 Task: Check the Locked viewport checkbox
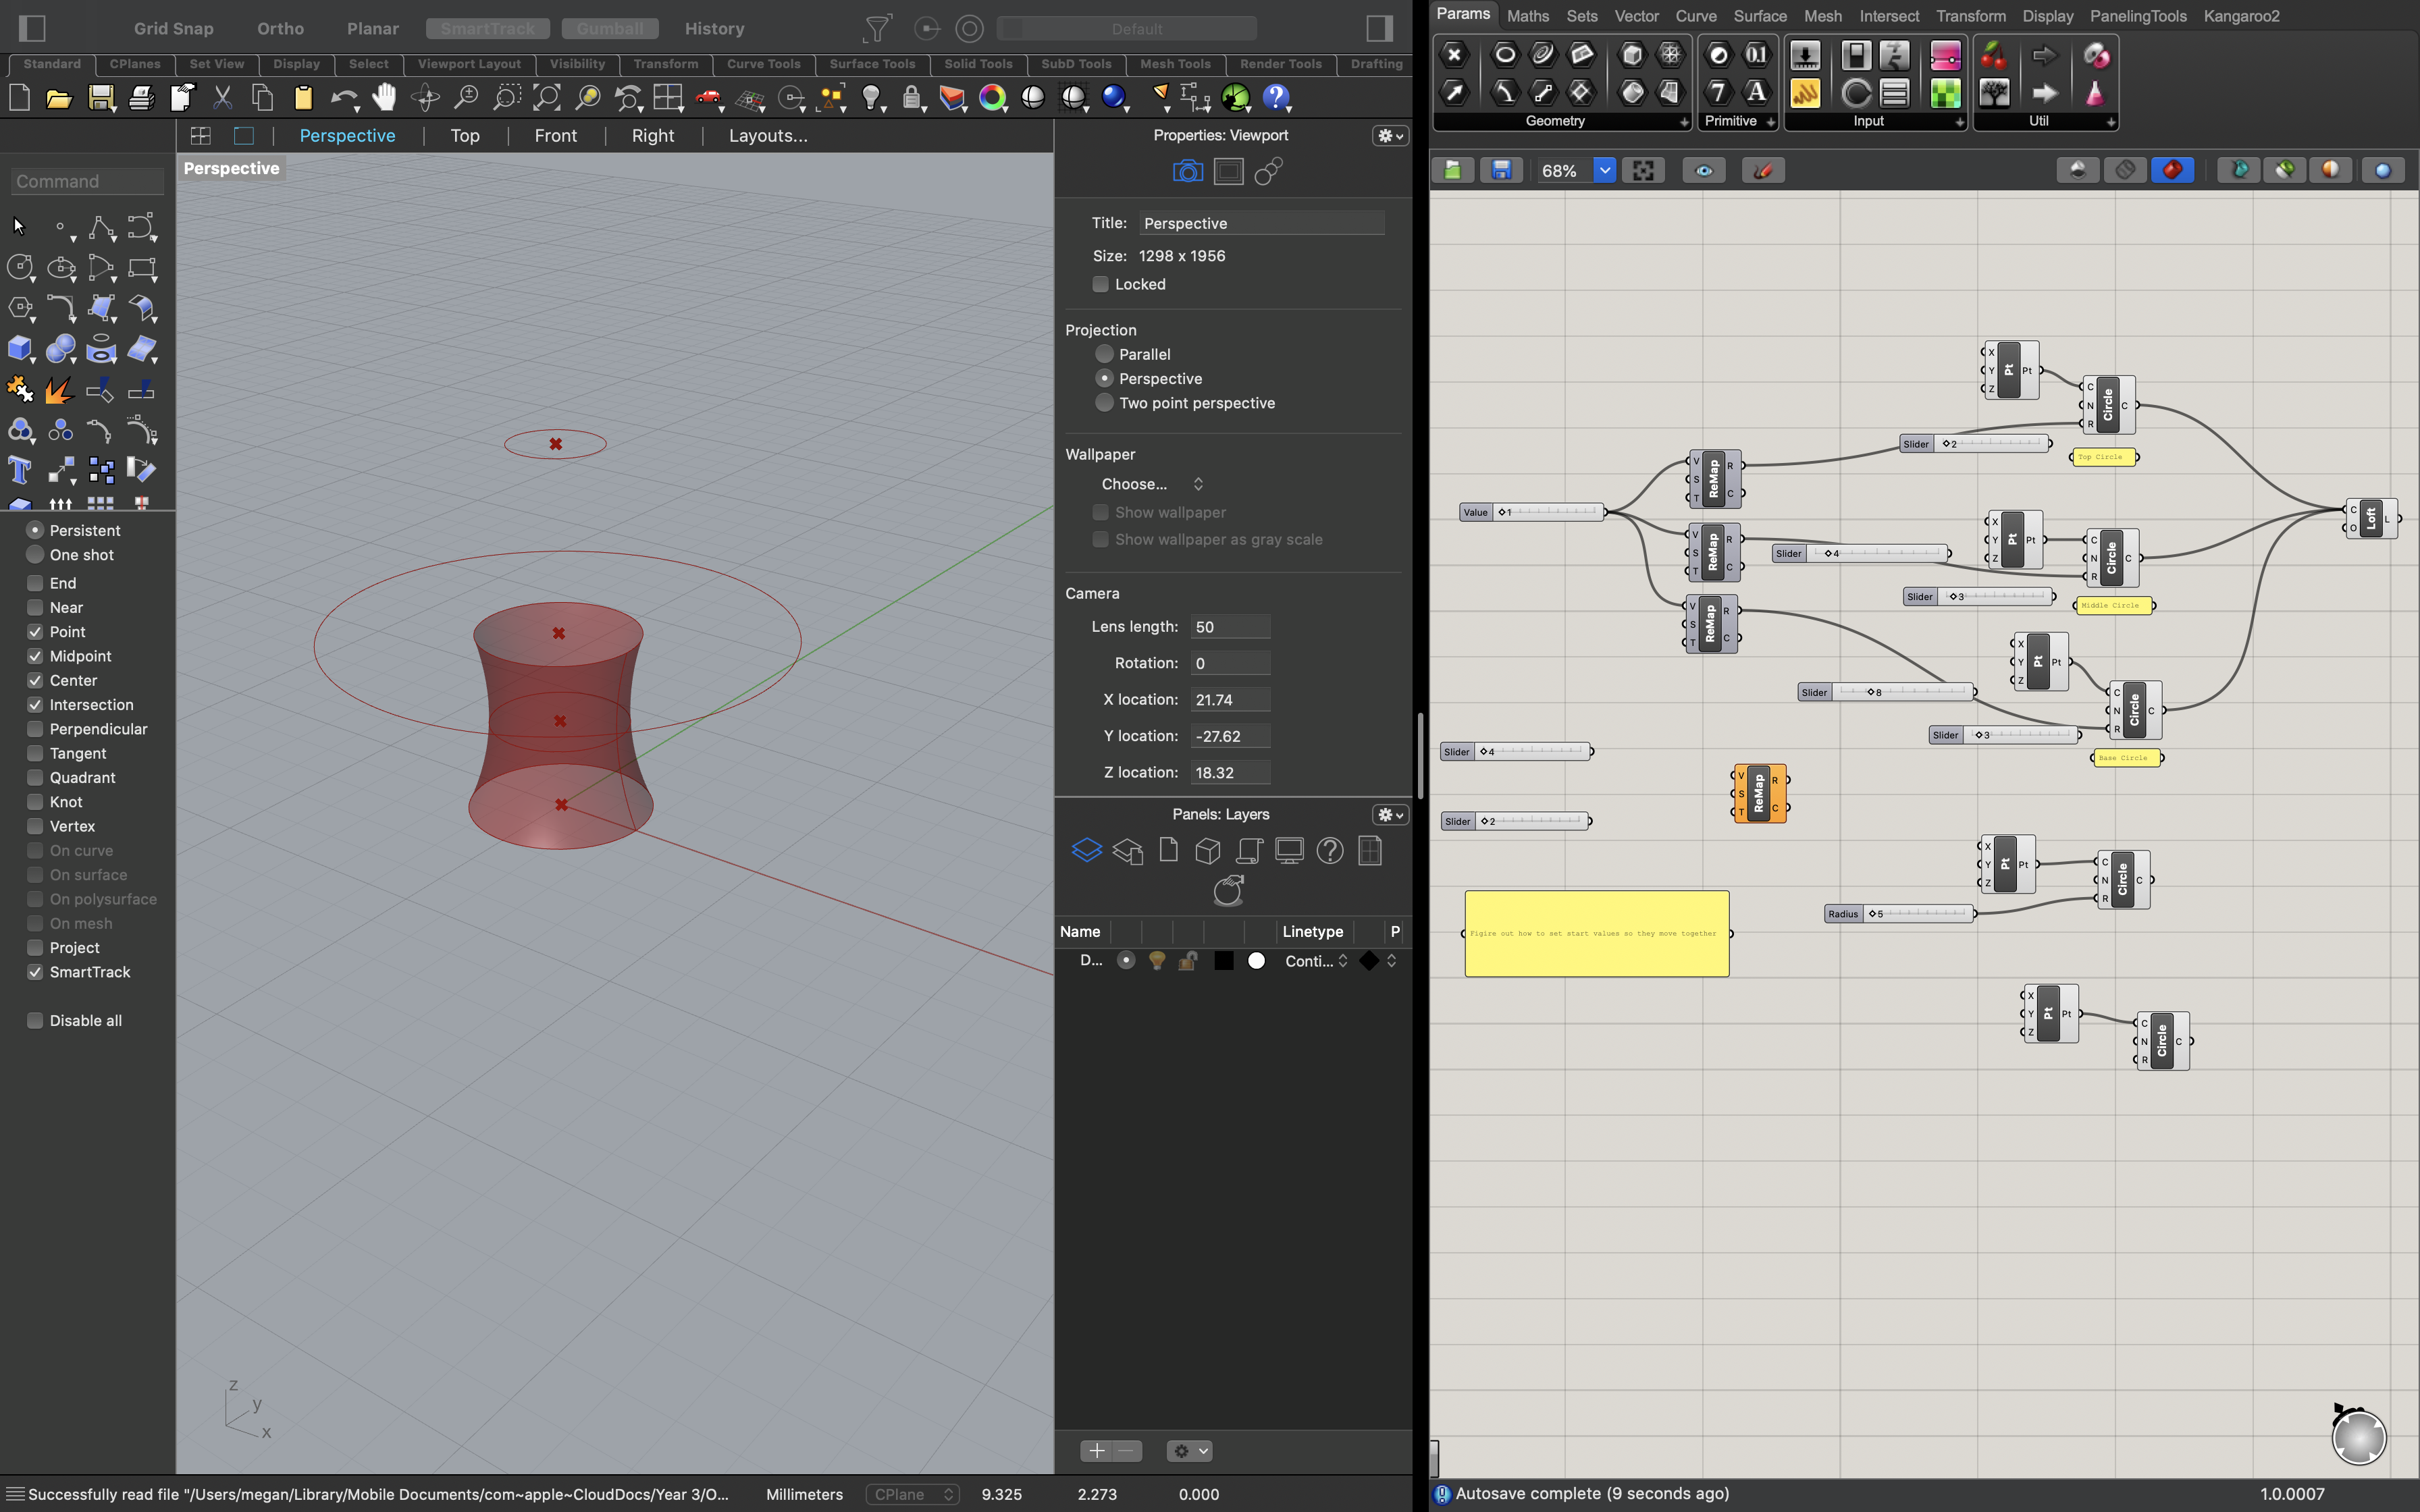pos(1101,284)
